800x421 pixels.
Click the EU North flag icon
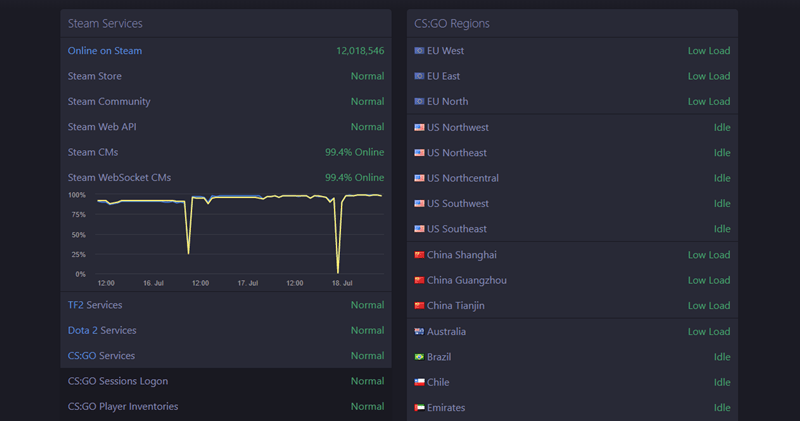tap(419, 102)
